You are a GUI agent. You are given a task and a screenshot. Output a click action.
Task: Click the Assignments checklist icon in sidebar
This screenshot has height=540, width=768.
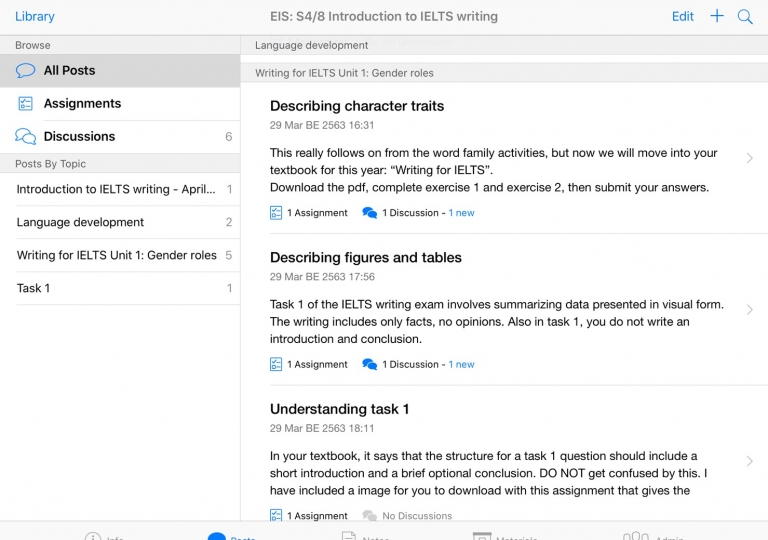pyautogui.click(x=25, y=103)
